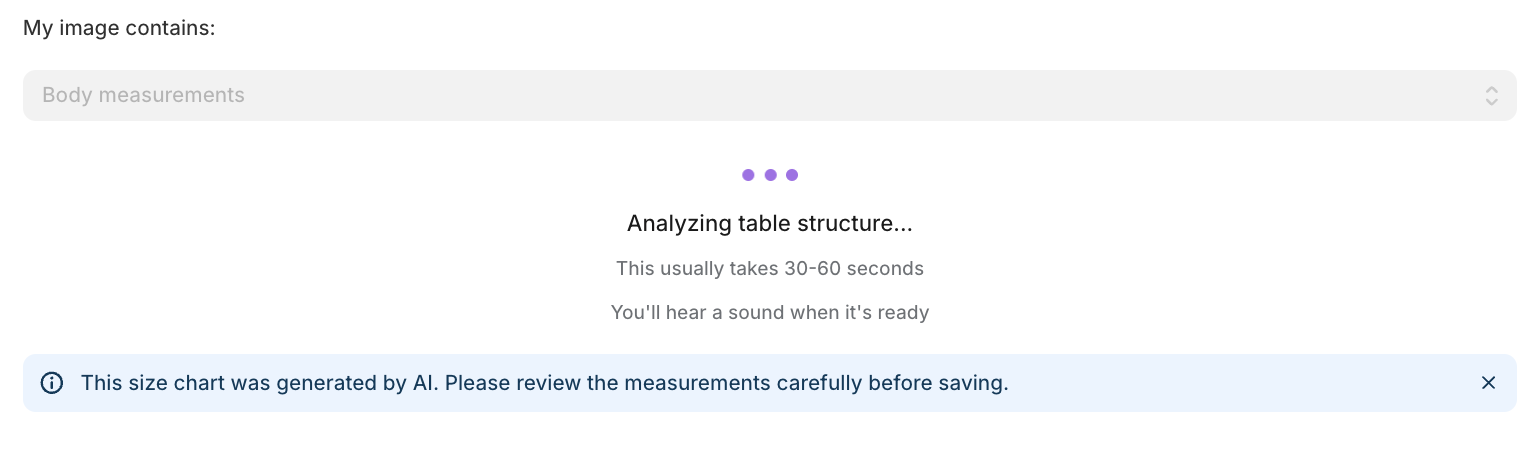The height and width of the screenshot is (450, 1540).
Task: Click the upward arrow of the dropdown chevron
Action: click(x=1491, y=89)
